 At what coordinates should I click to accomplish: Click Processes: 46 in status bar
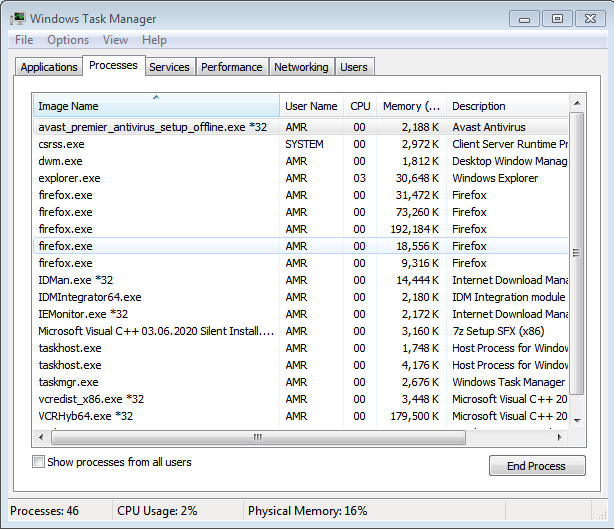[44, 511]
